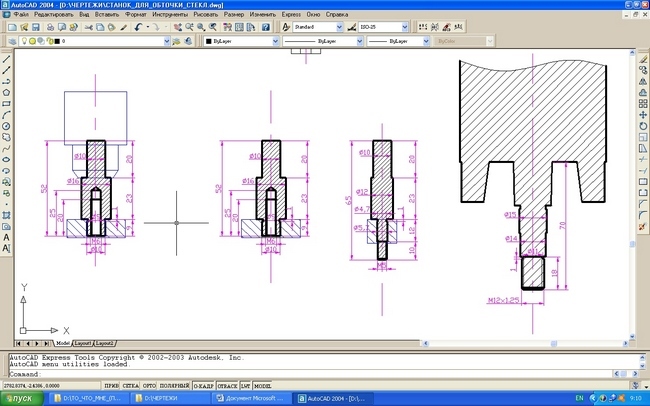Click the Command line input area
The width and height of the screenshot is (650, 406).
300,373
